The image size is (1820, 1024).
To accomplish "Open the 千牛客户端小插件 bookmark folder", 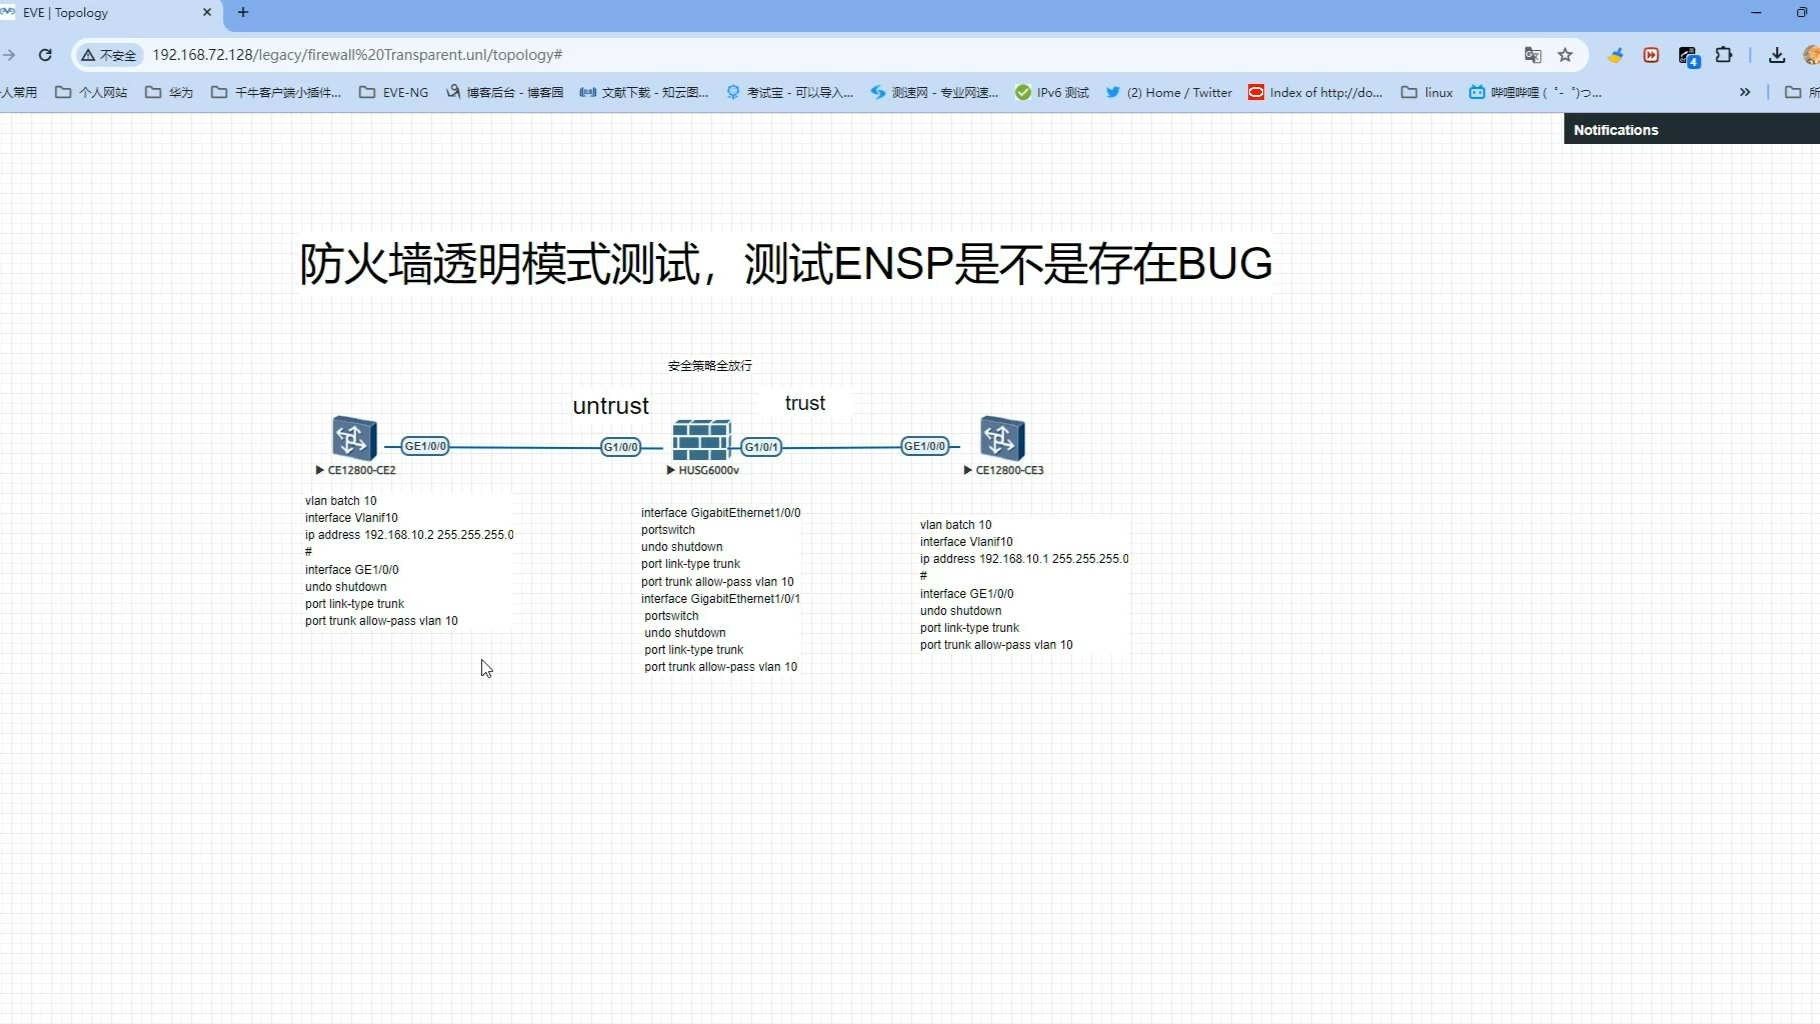I will [276, 92].
